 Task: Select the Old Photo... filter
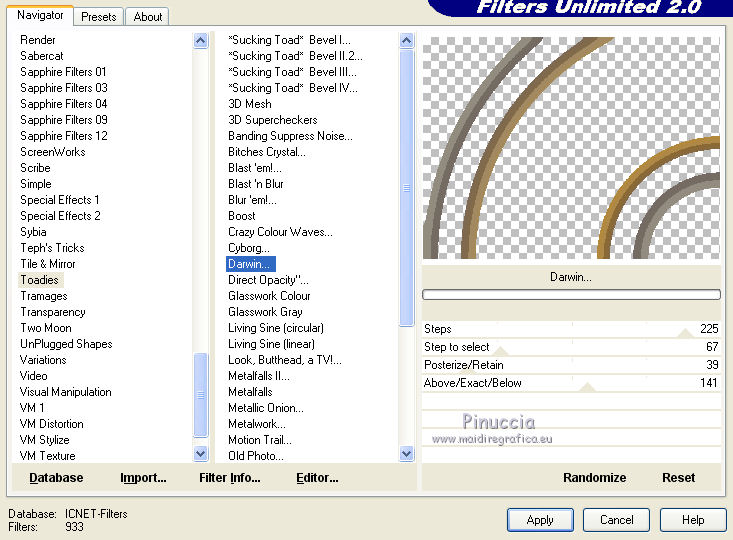point(256,456)
